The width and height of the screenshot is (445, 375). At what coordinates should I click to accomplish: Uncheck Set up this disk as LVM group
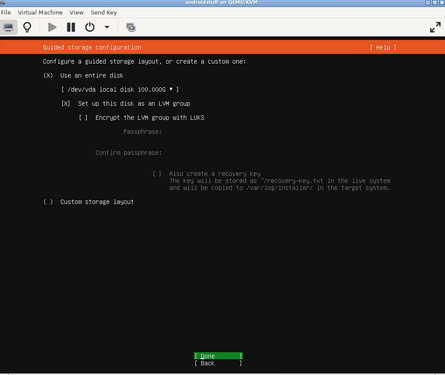(126, 104)
